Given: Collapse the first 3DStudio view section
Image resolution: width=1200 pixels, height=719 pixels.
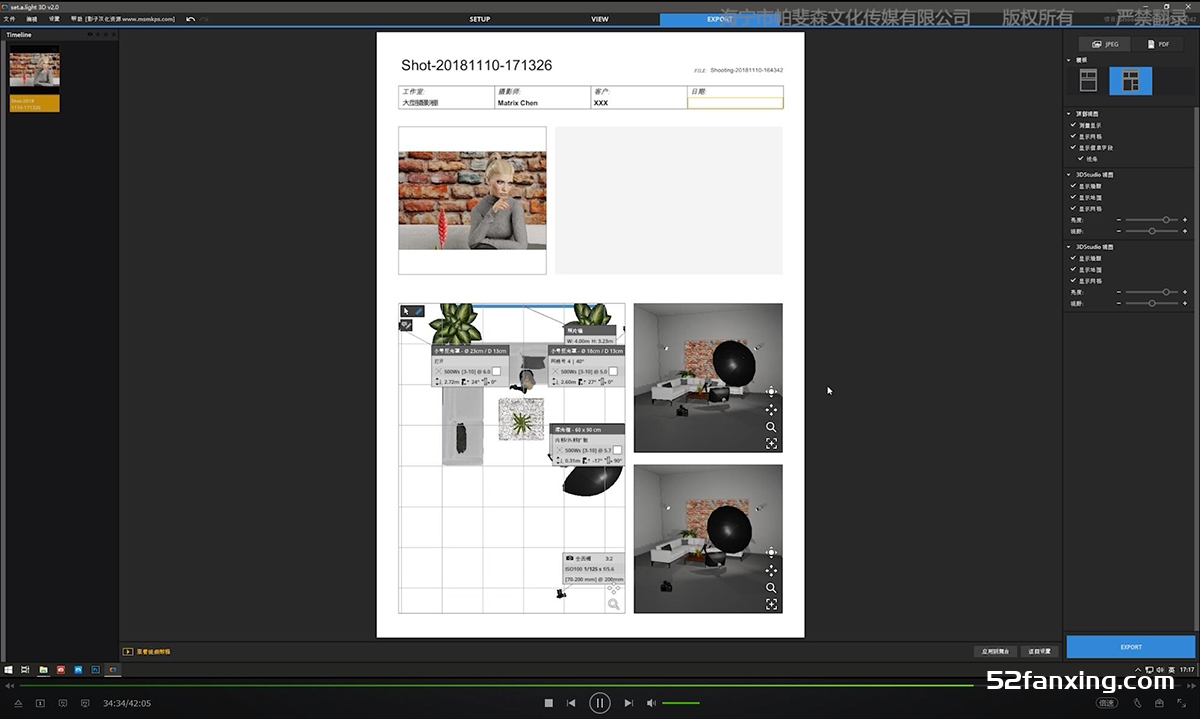Looking at the screenshot, I should click(1068, 175).
